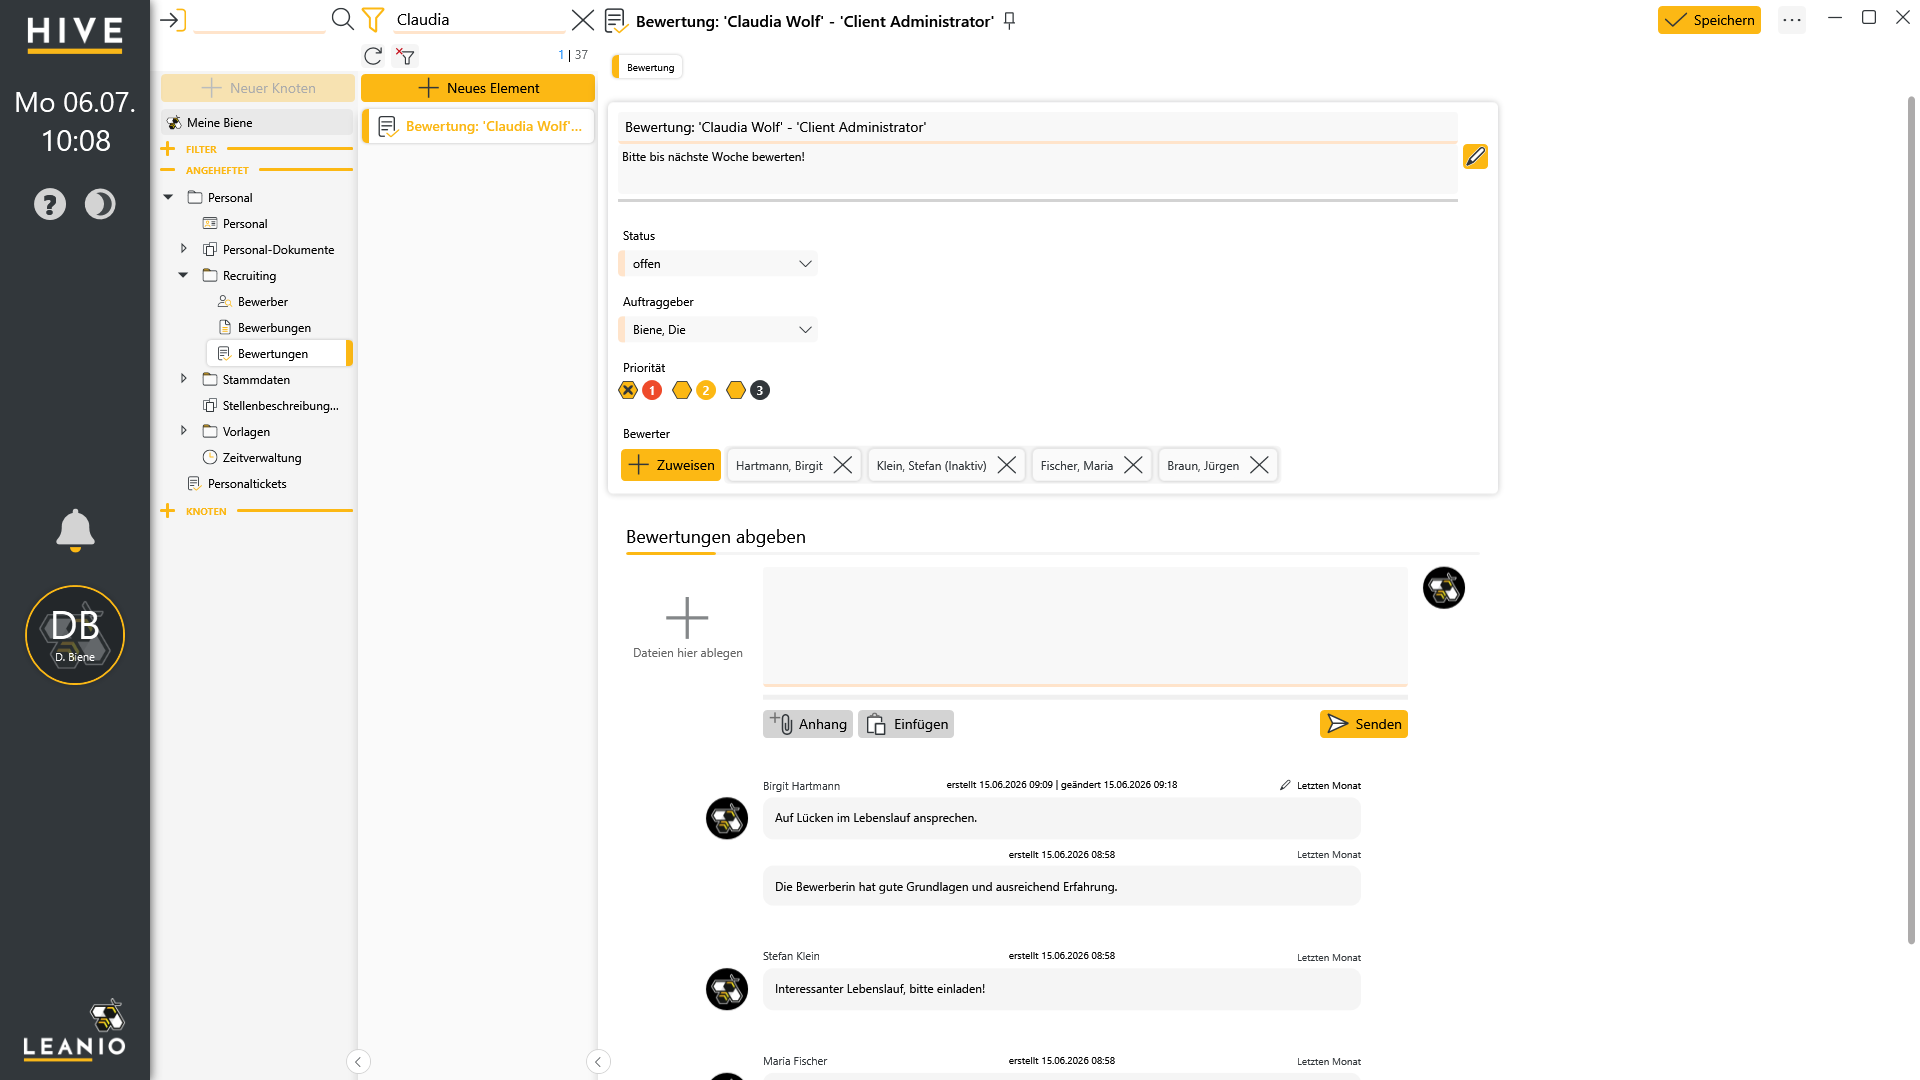The width and height of the screenshot is (1920, 1080).
Task: Remove Fischer, Maria reviewer
Action: coord(1133,465)
